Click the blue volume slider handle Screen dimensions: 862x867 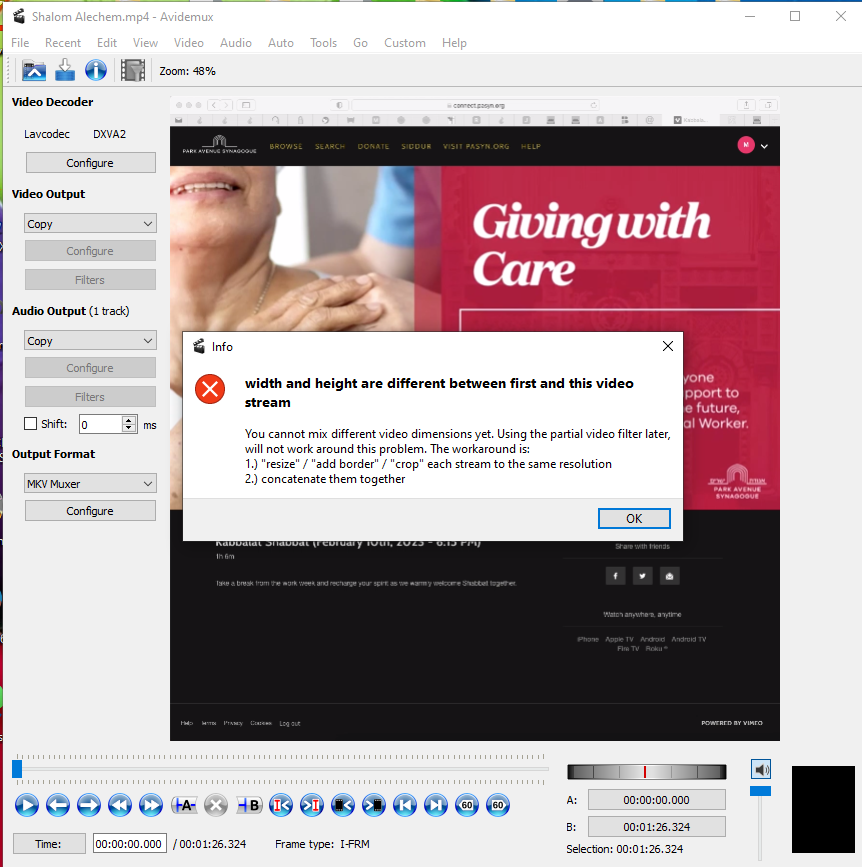pyautogui.click(x=760, y=791)
